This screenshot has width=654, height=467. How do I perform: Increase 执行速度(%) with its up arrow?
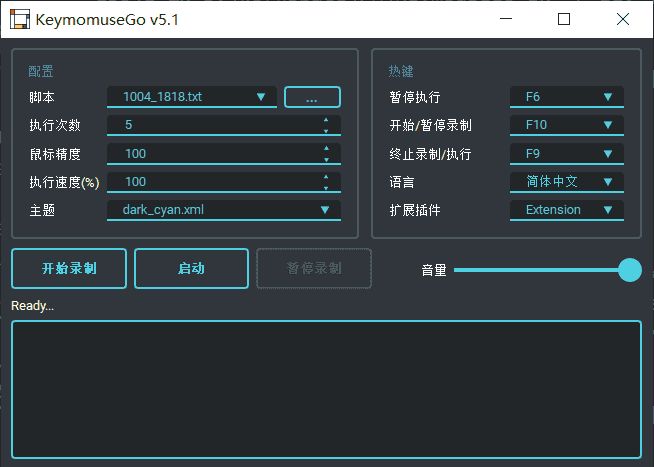point(326,176)
